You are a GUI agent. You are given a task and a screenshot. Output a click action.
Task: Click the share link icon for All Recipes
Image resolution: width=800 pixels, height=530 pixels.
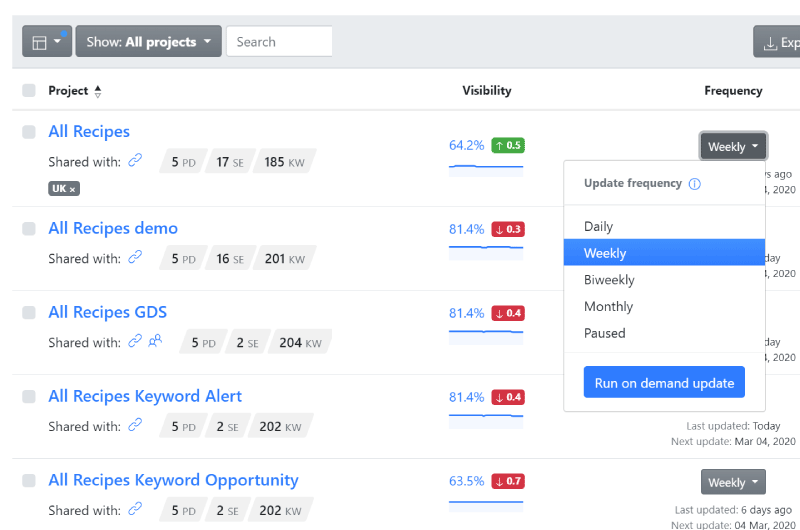tap(135, 161)
